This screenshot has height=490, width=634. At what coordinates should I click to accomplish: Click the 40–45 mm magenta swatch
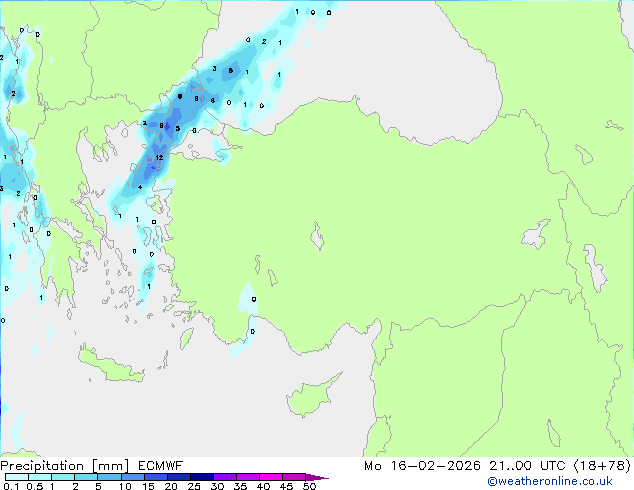(271, 477)
